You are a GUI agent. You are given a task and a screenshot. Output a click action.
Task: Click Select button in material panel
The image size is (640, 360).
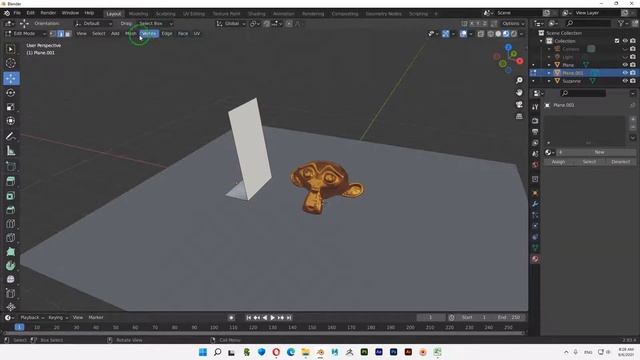[589, 162]
